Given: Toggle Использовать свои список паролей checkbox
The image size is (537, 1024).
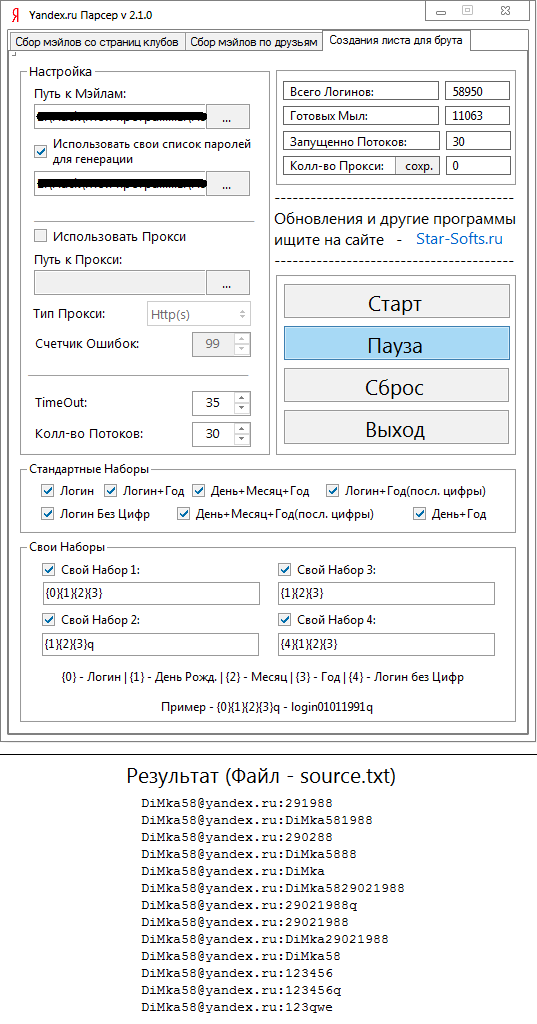Looking at the screenshot, I should click(x=41, y=152).
